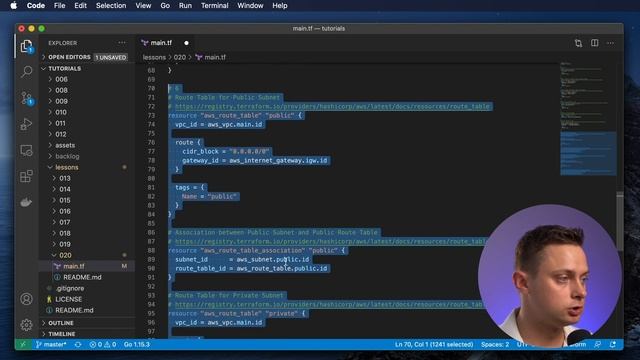Open the Run menu
This screenshot has width=640, height=360.
pyautogui.click(x=185, y=6)
